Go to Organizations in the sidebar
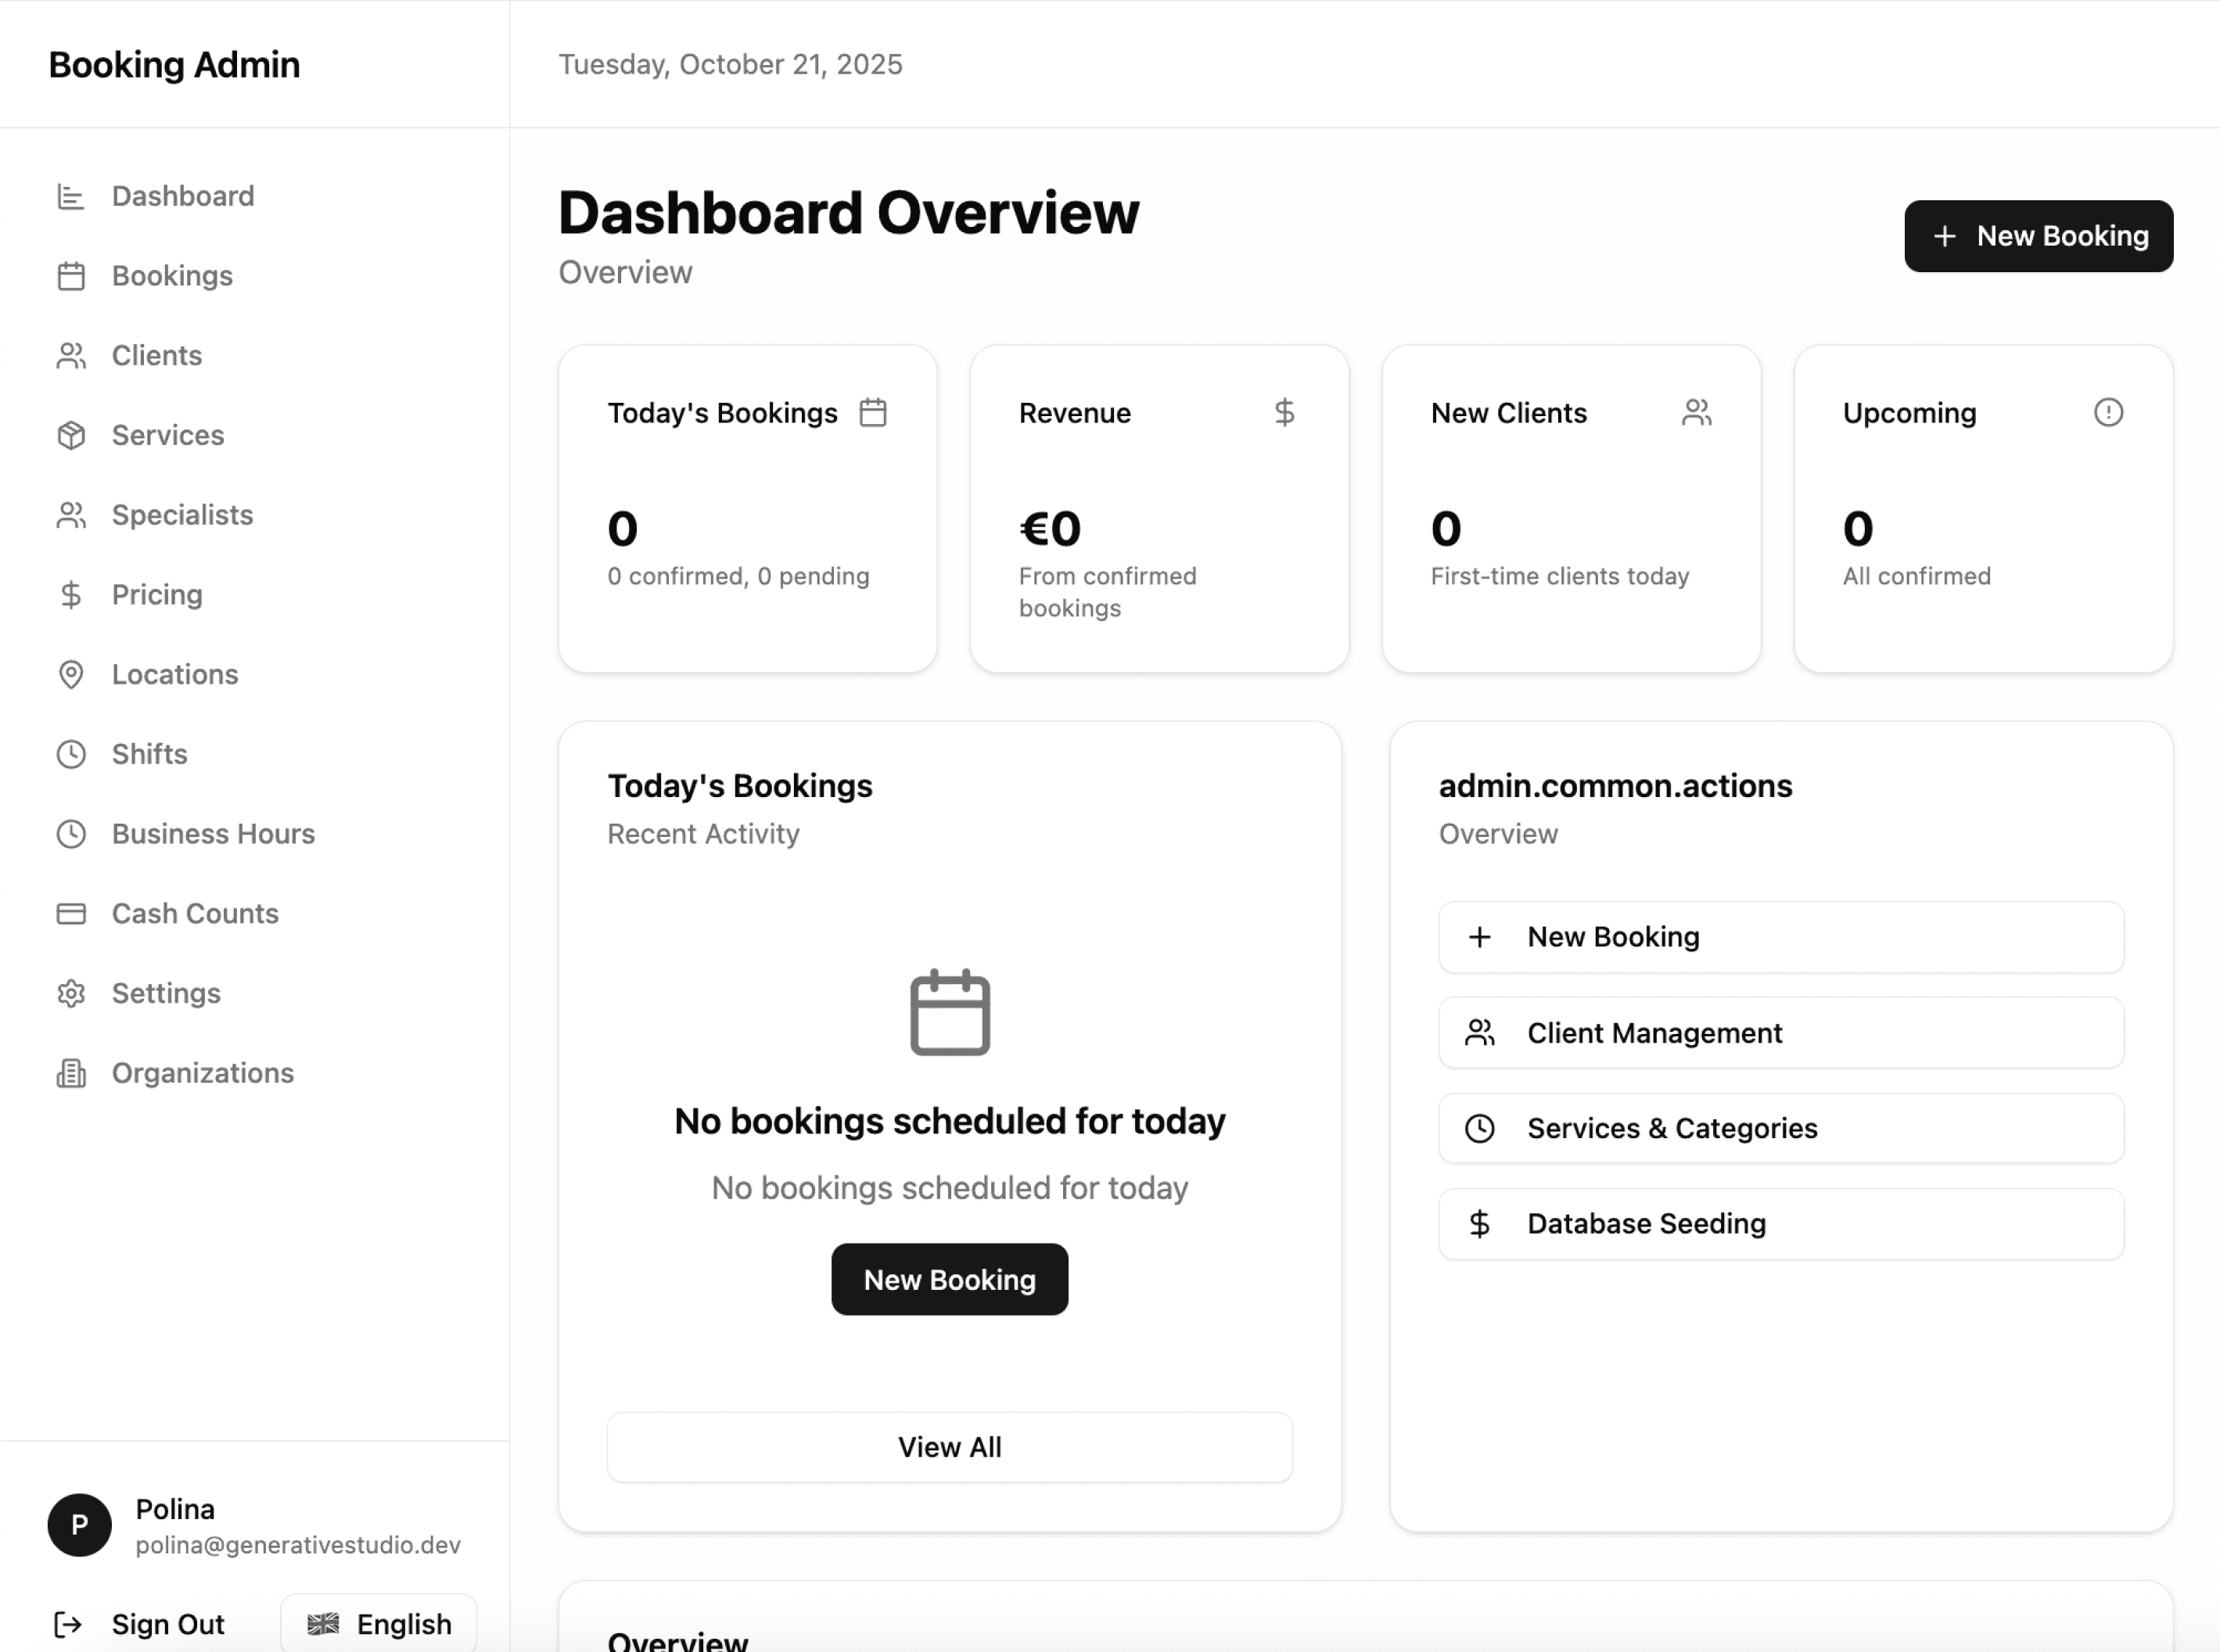Screen dimensions: 2220x1652 256,1073
